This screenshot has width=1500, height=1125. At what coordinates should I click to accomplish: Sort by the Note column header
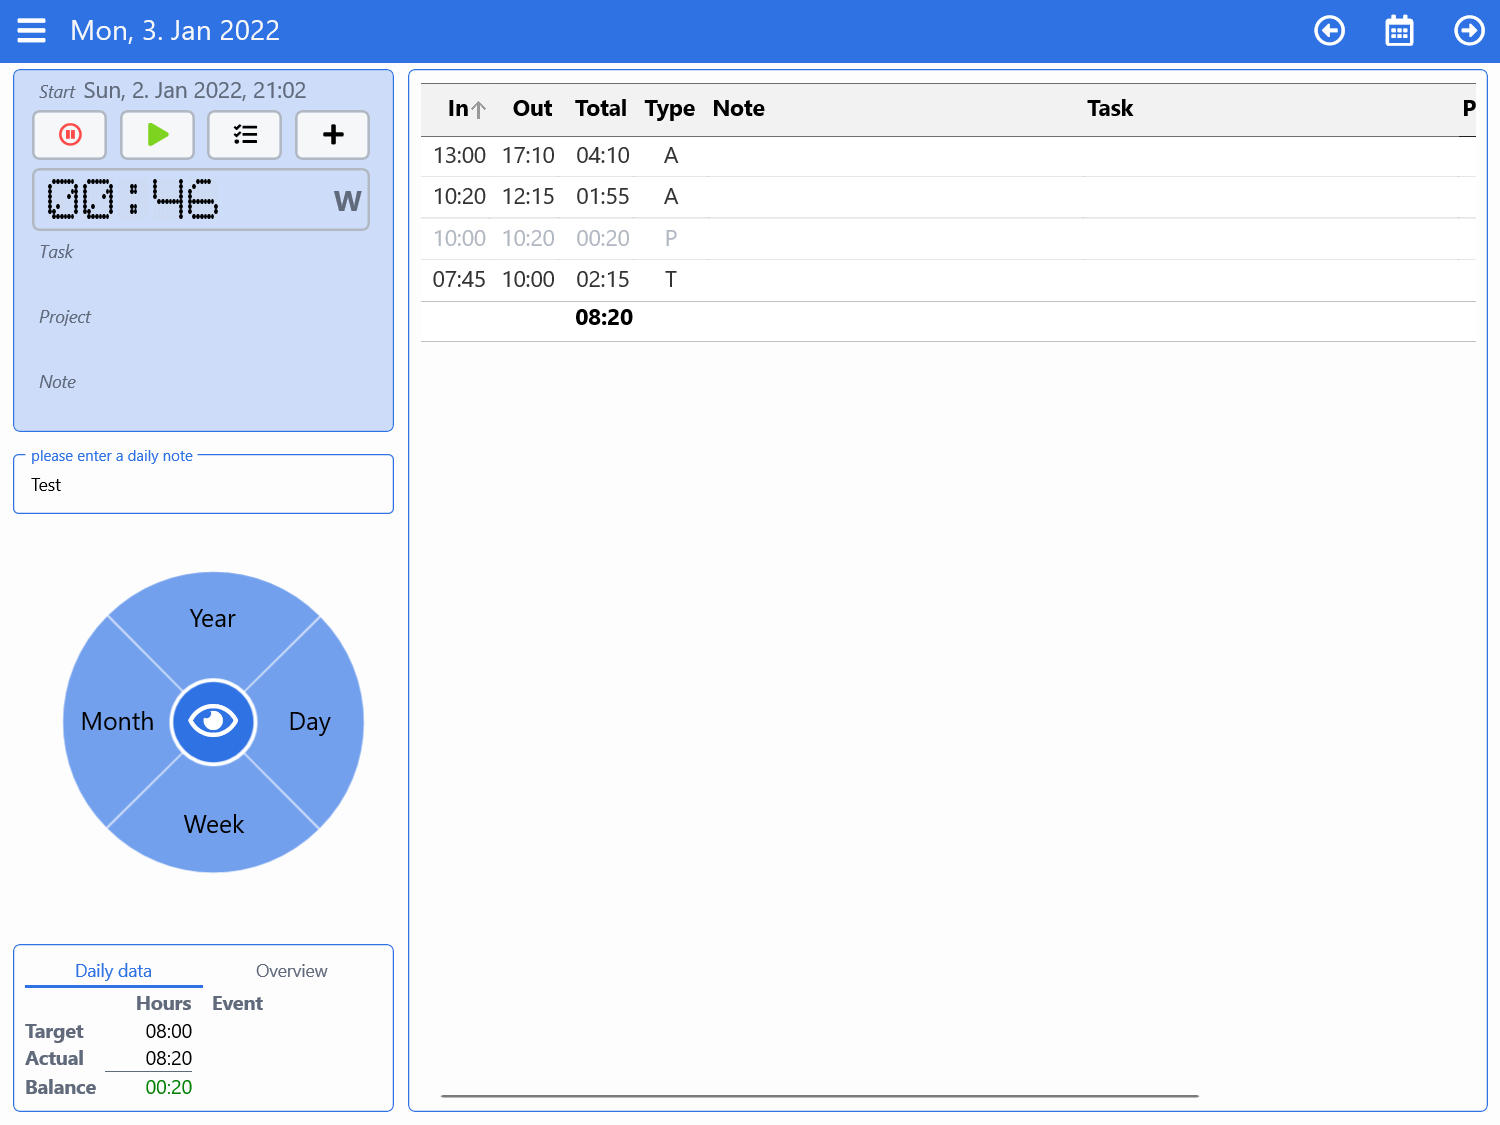coord(739,109)
